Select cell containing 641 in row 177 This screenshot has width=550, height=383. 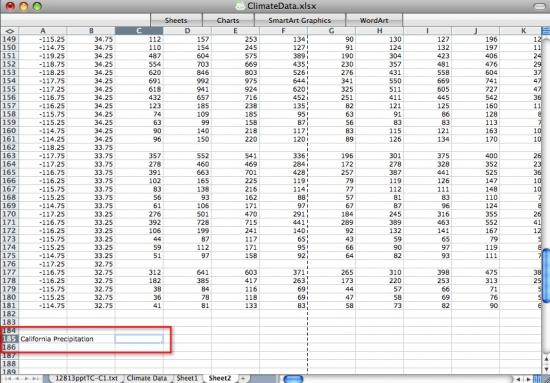coord(187,272)
